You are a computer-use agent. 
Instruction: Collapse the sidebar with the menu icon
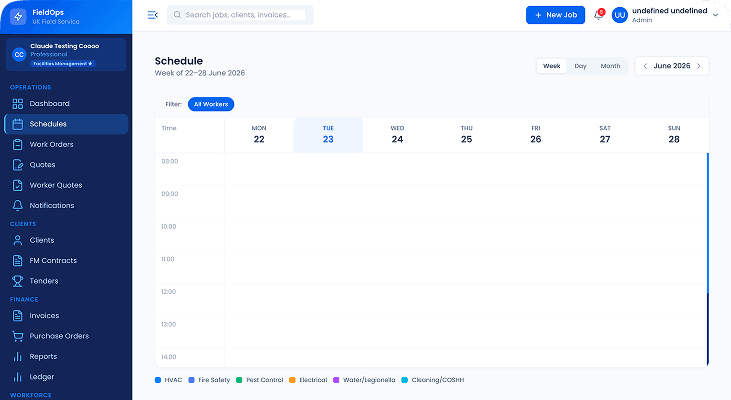pos(152,15)
